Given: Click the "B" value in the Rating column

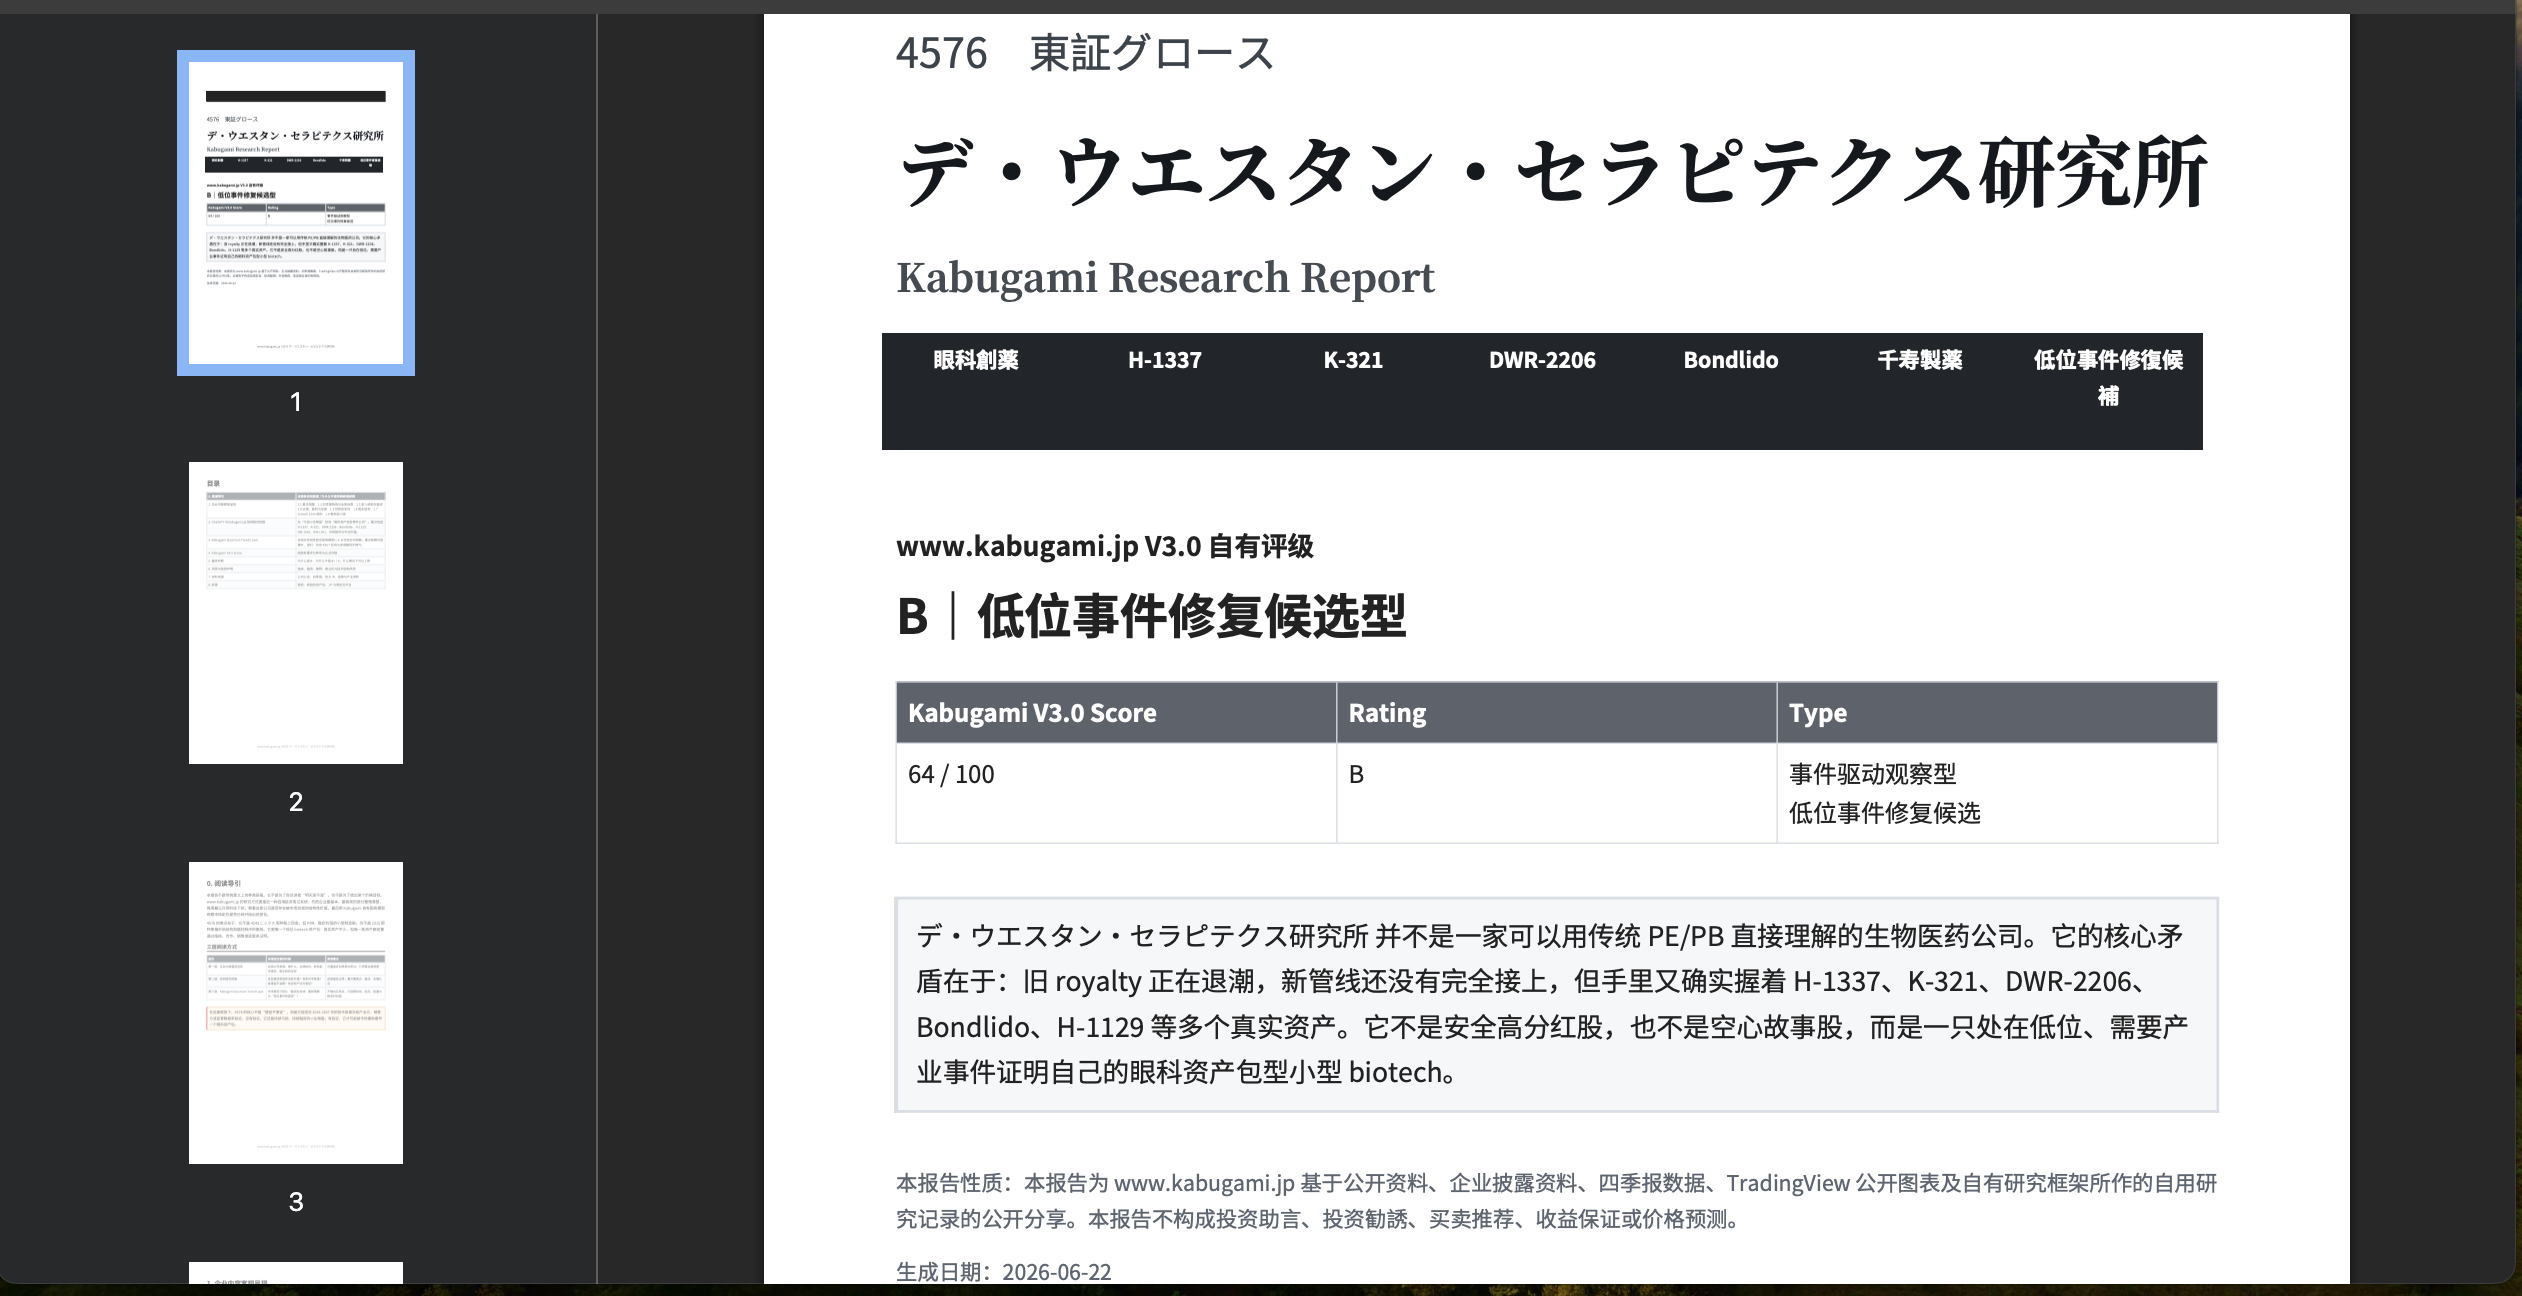Looking at the screenshot, I should click(x=1356, y=774).
